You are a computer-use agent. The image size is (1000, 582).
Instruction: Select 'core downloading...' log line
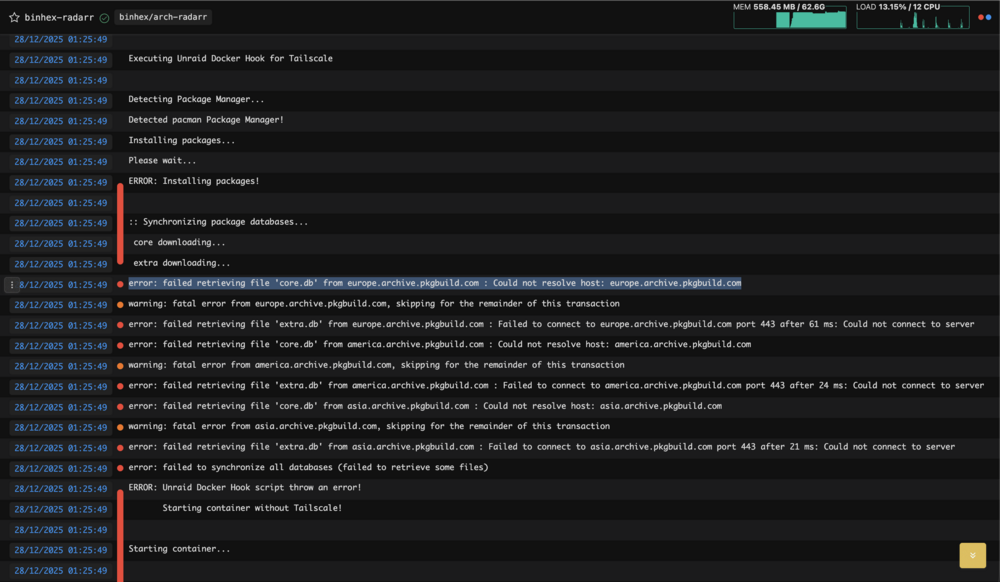179,242
